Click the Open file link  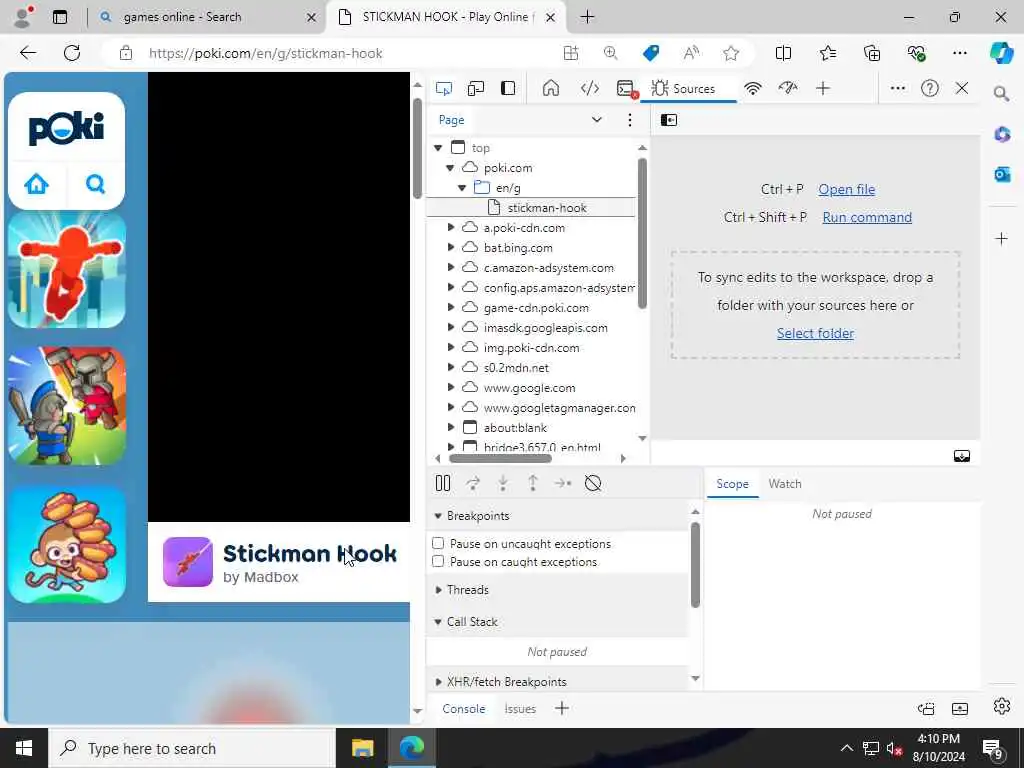point(846,189)
